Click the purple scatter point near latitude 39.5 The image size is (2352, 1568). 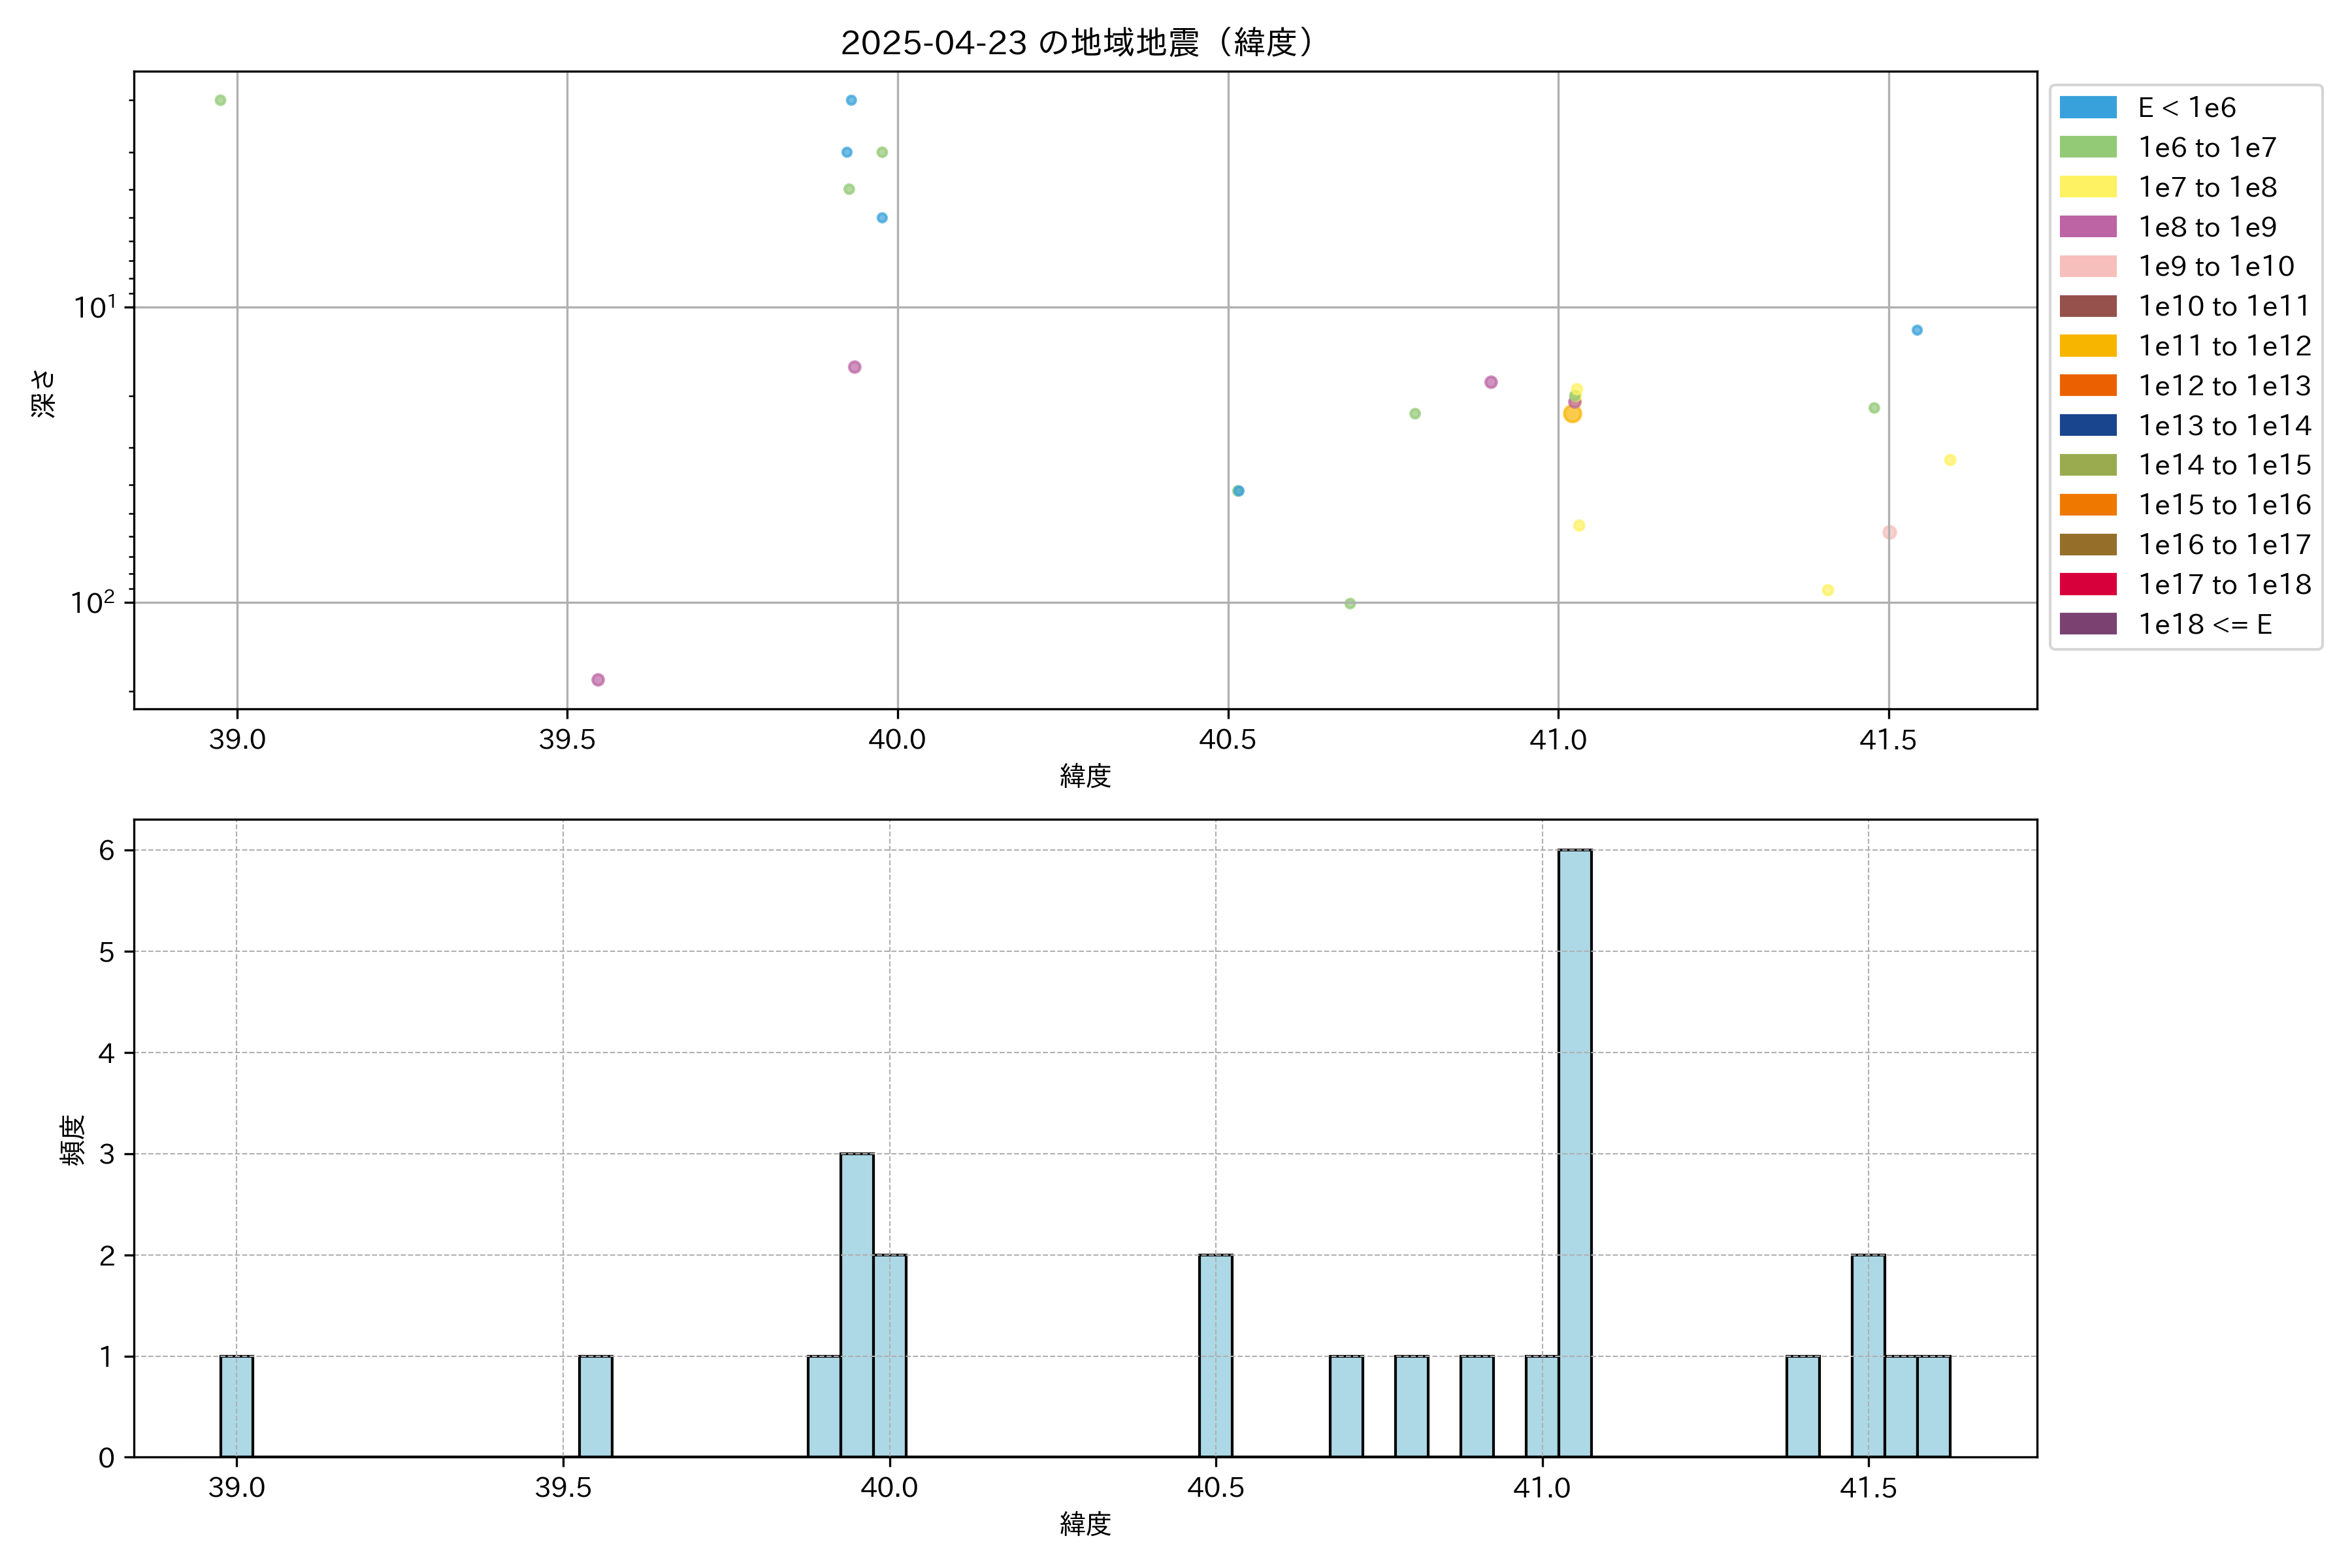click(598, 680)
